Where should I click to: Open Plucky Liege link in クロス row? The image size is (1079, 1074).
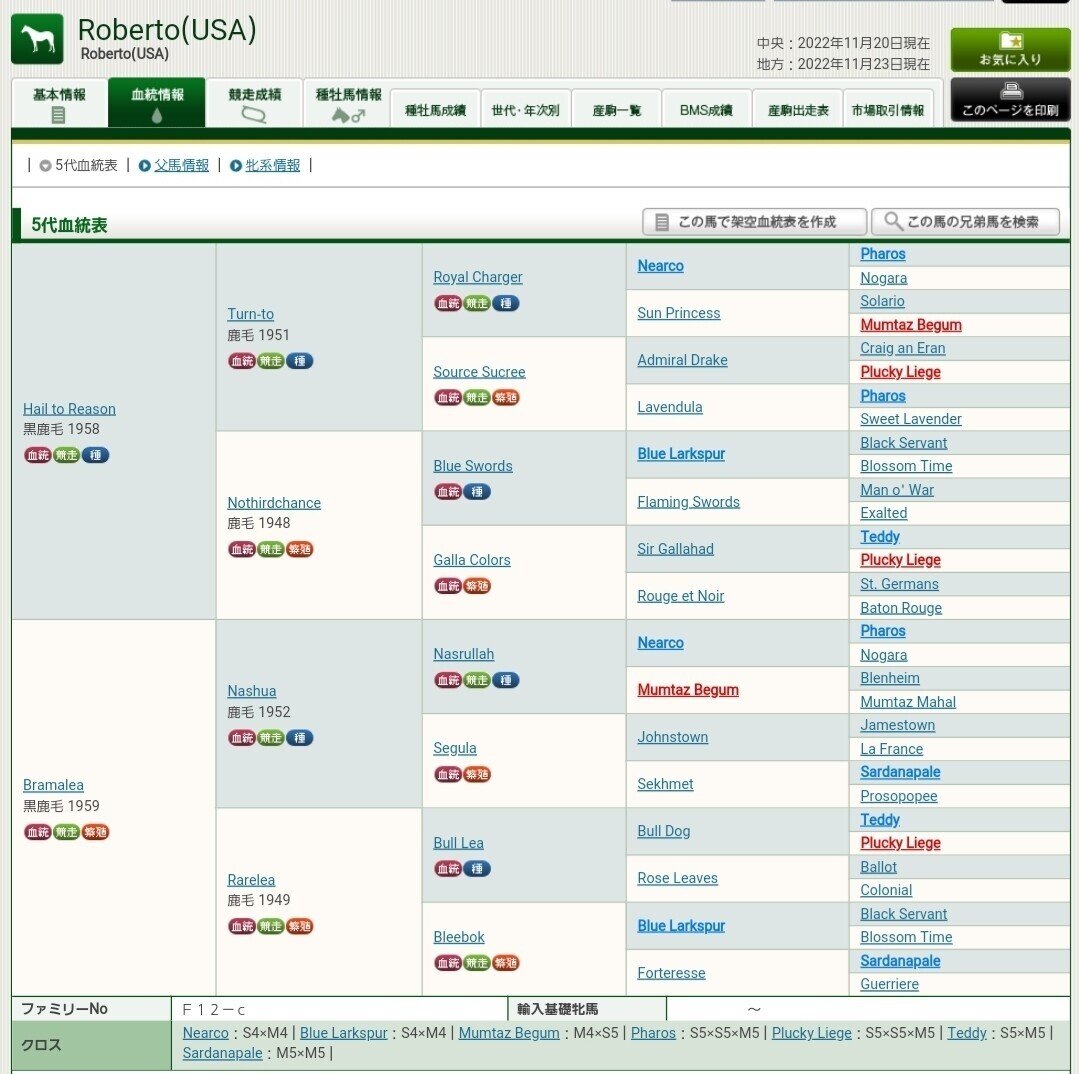point(811,1033)
